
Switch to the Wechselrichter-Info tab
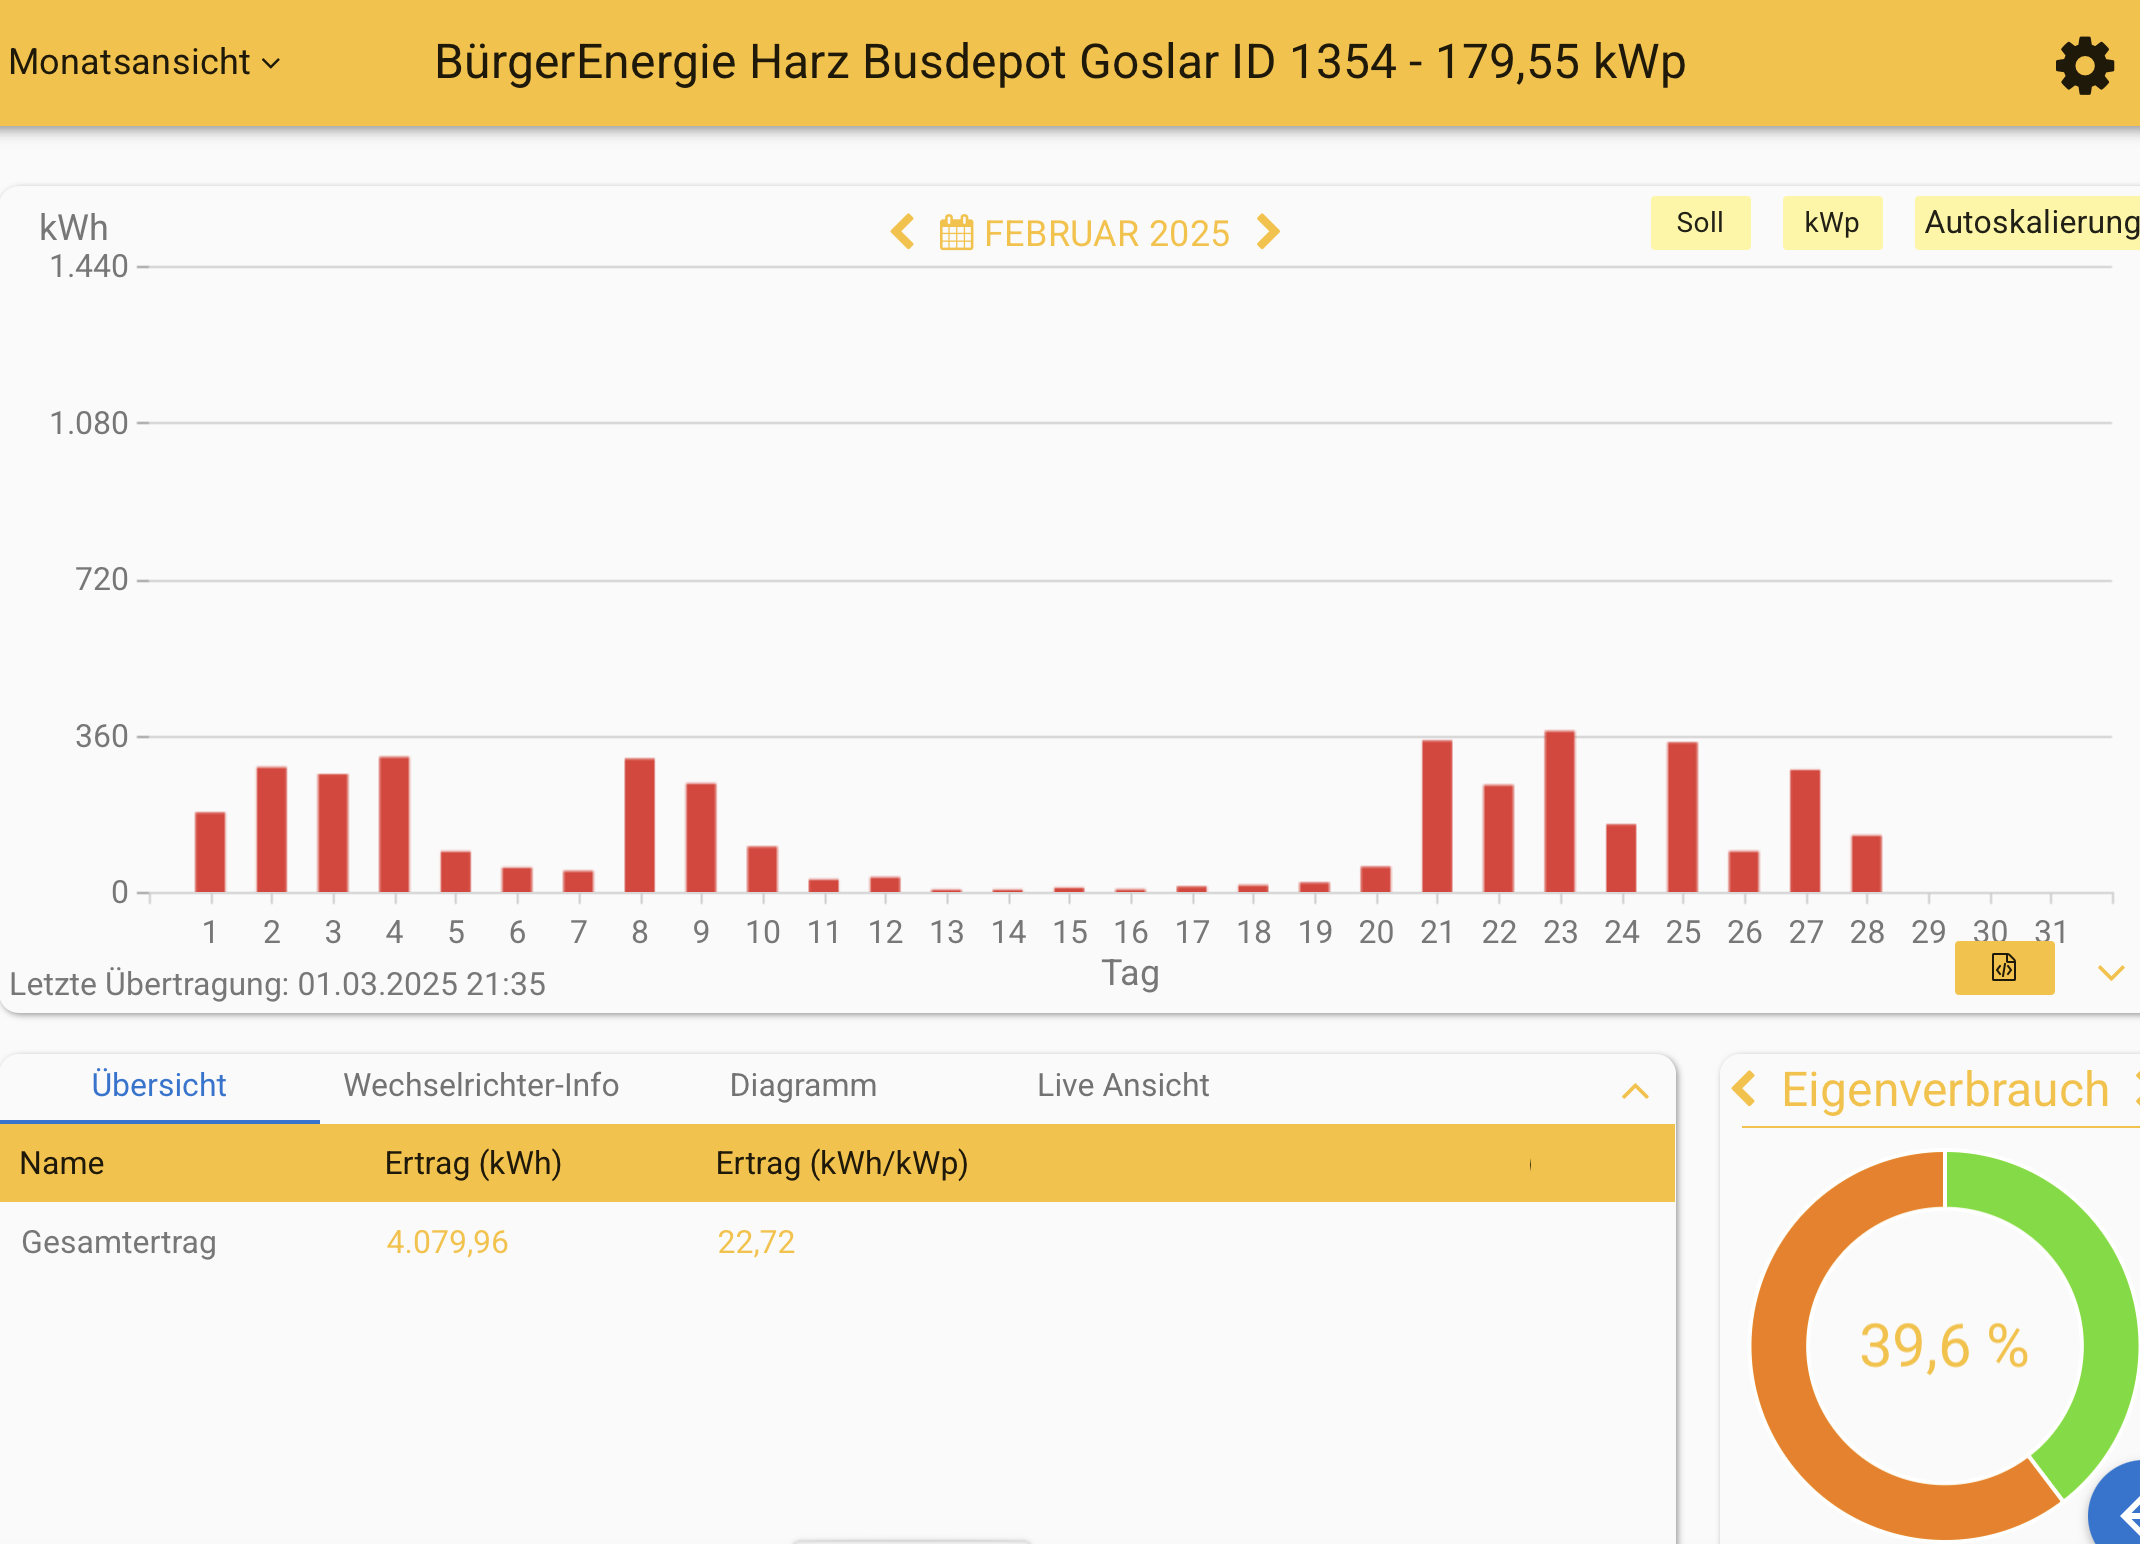pos(481,1085)
